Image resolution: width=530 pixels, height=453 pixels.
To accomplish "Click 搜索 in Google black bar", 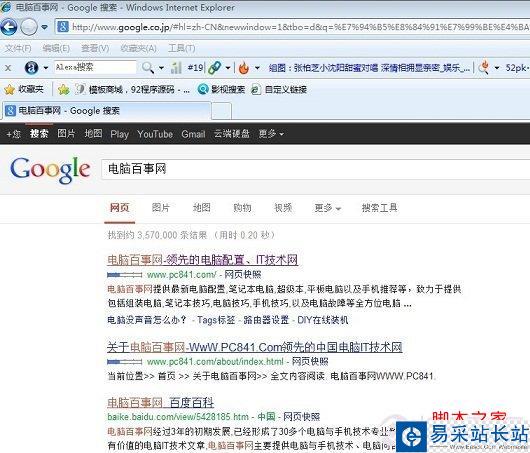I will pyautogui.click(x=39, y=134).
